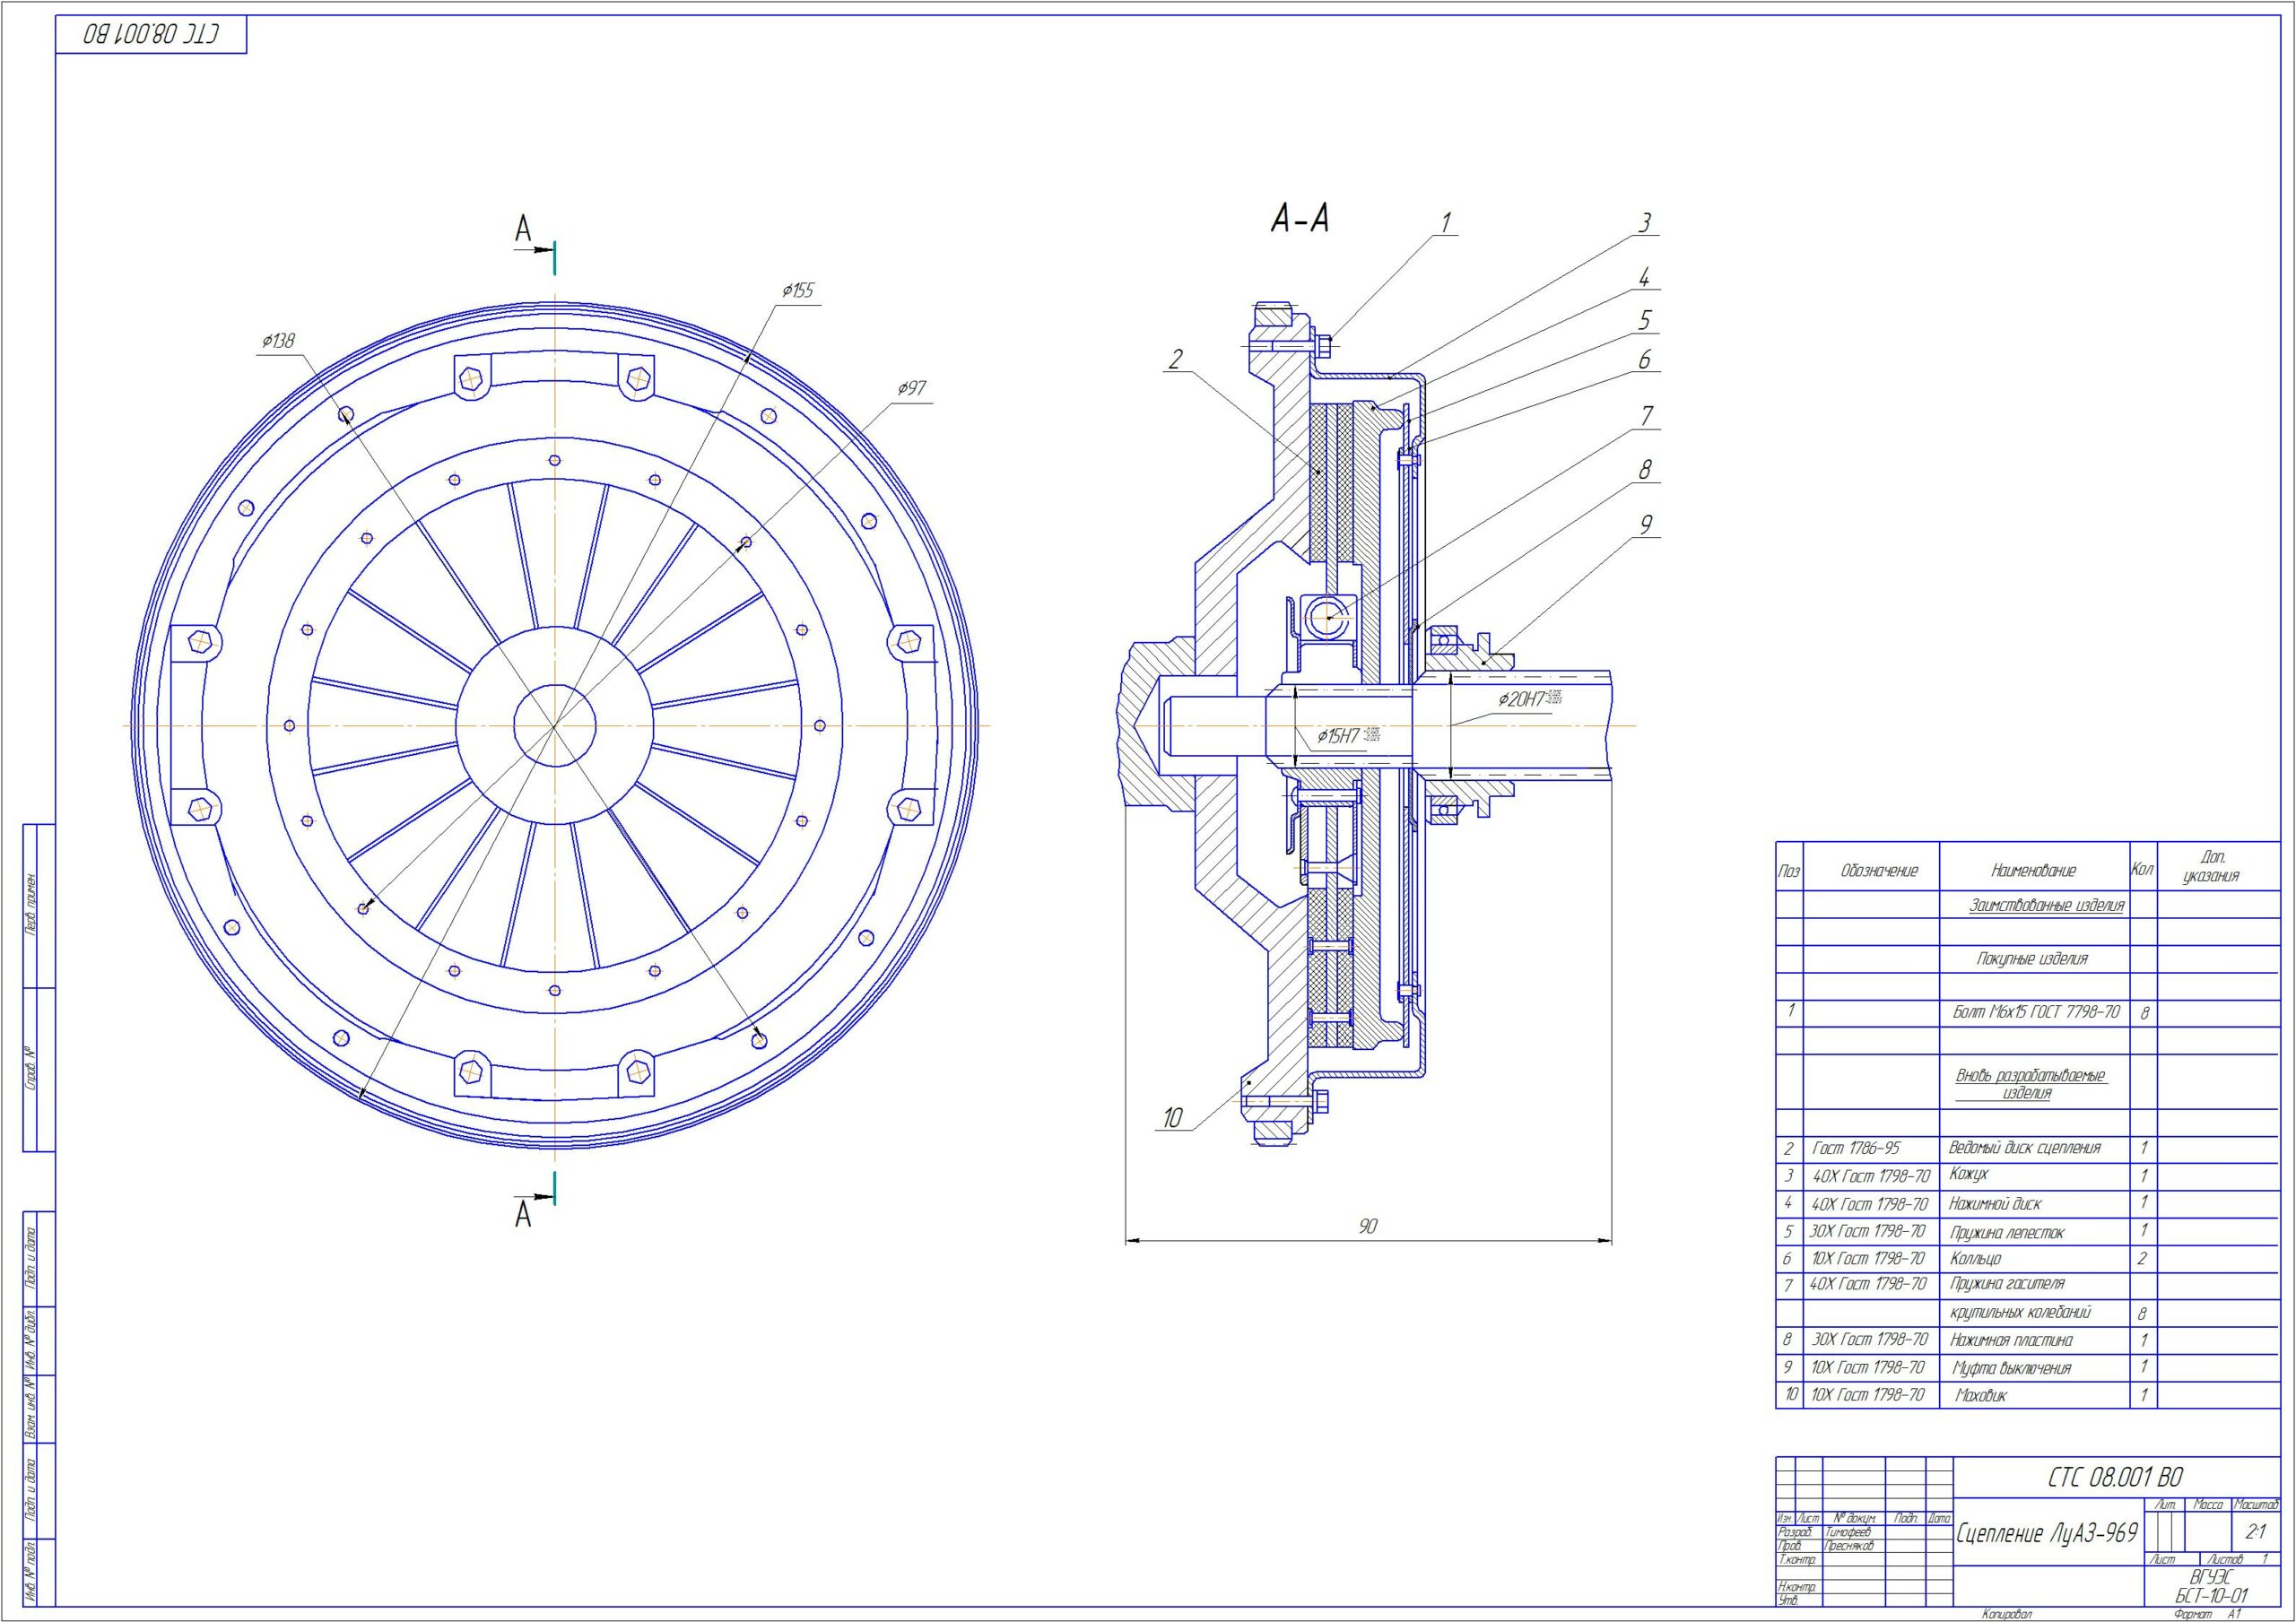Screen dimensions: 2296x1622
Task: Click the ø15H7 shaft dimension text
Action: pos(1348,735)
